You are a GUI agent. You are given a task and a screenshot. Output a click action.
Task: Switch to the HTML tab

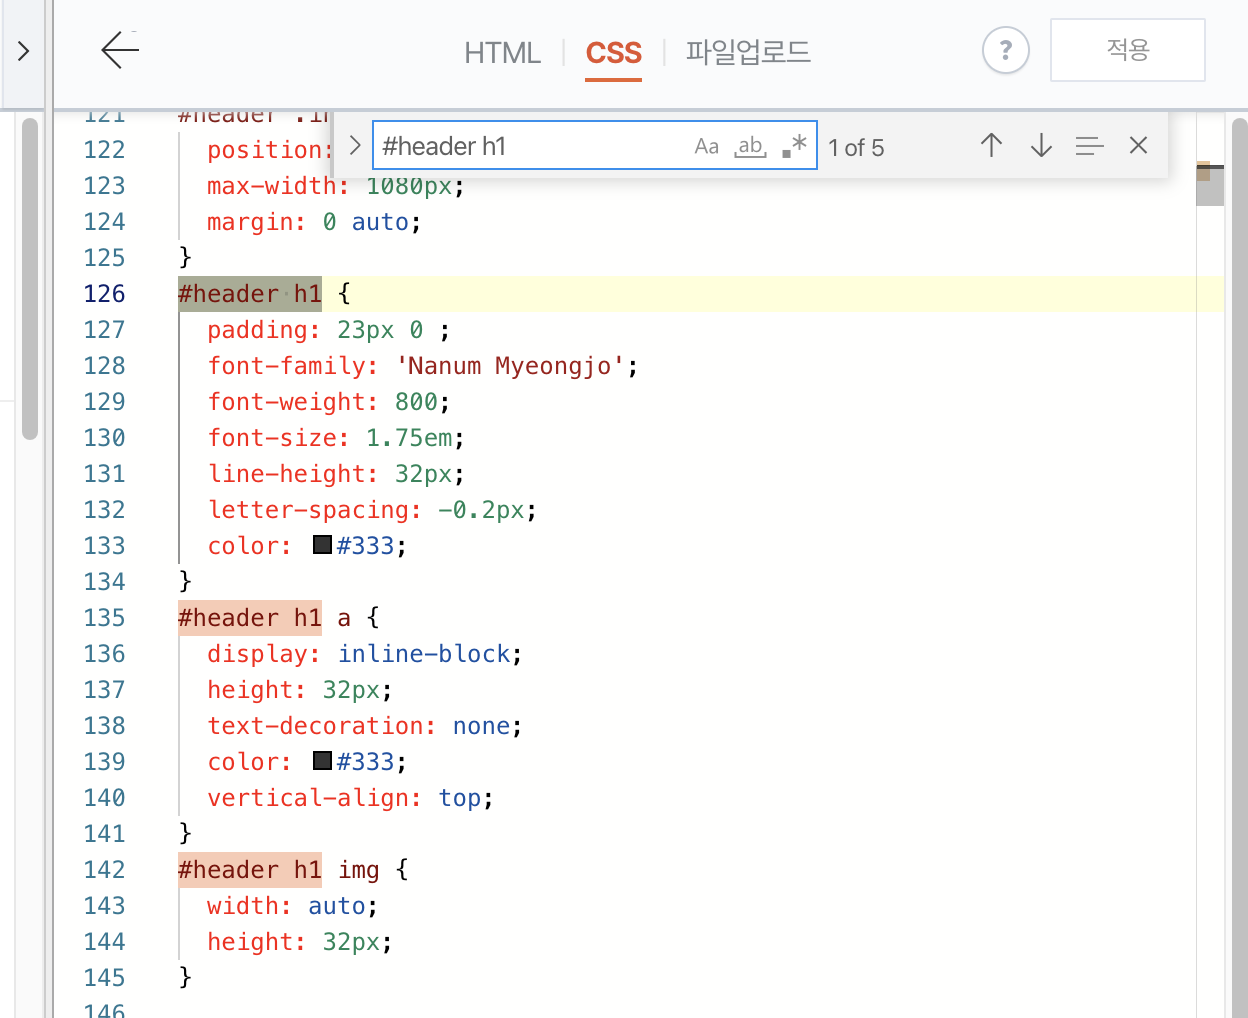click(502, 53)
